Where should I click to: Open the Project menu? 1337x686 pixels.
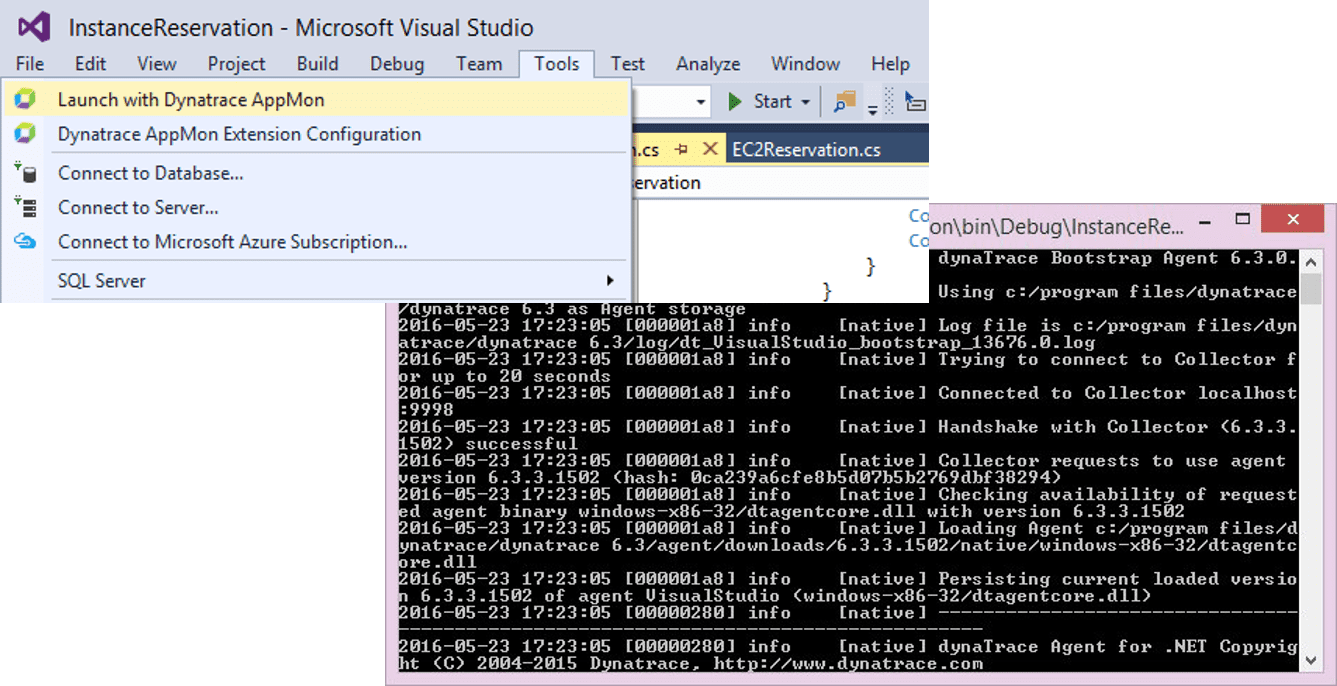(x=236, y=64)
